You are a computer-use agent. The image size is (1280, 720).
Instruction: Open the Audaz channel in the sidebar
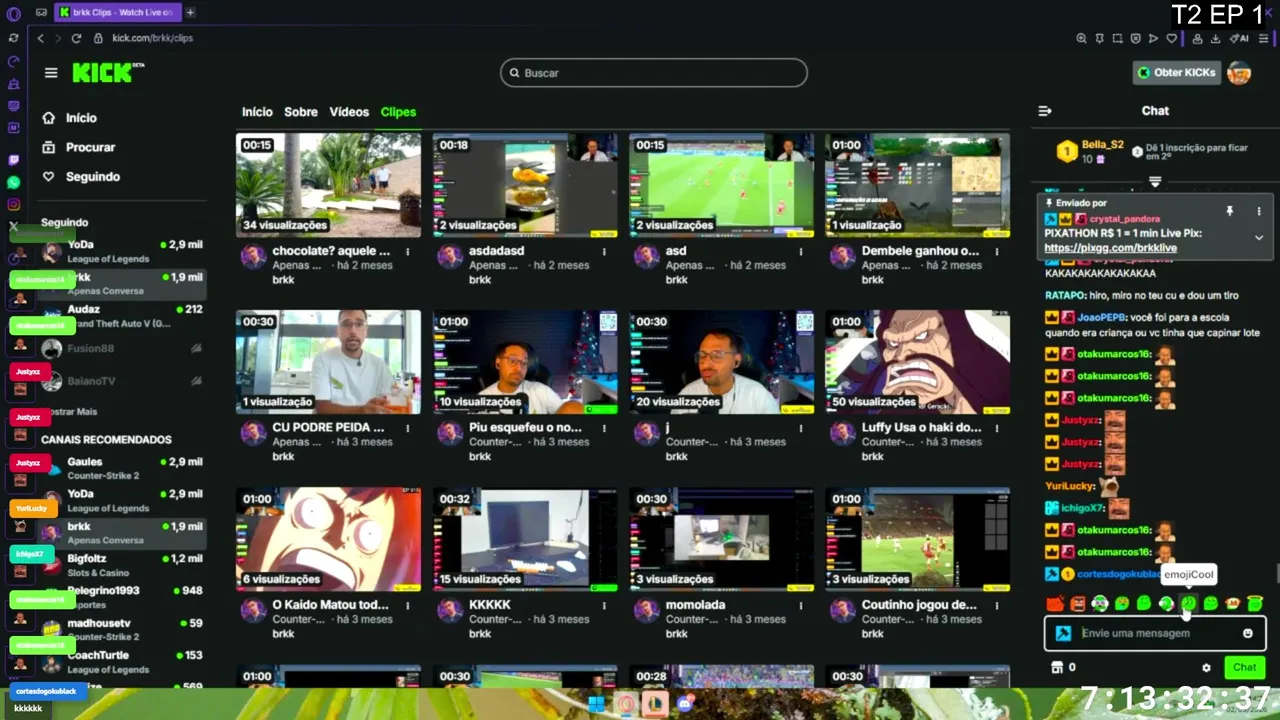(122, 316)
